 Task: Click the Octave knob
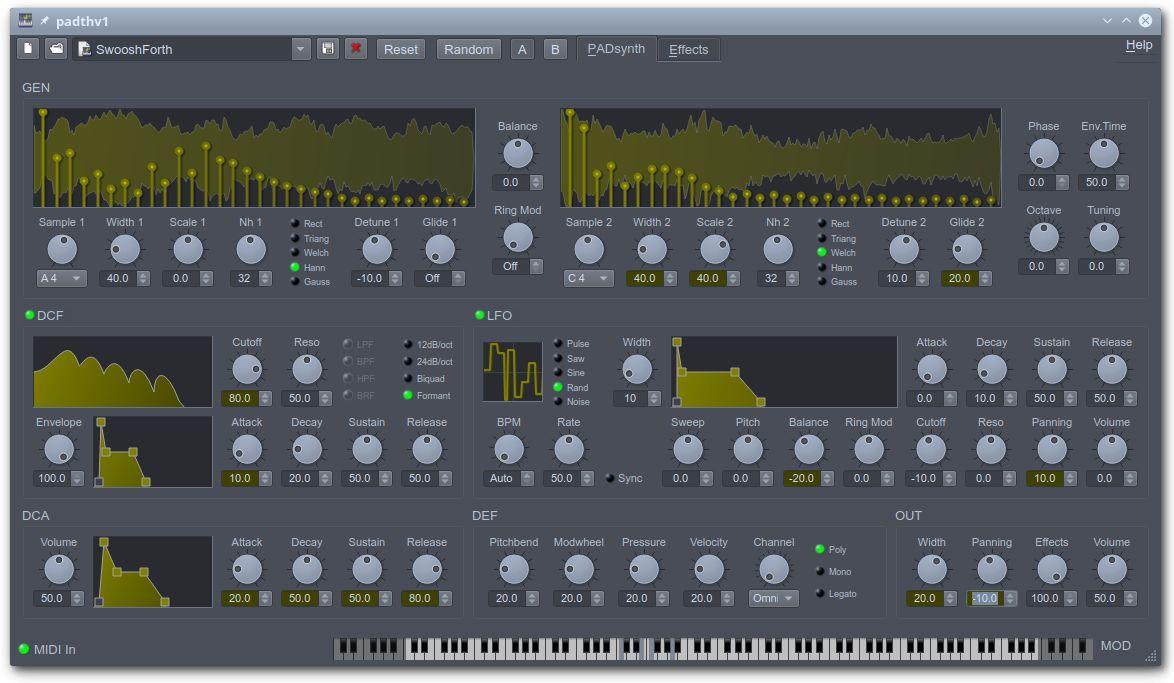1043,237
